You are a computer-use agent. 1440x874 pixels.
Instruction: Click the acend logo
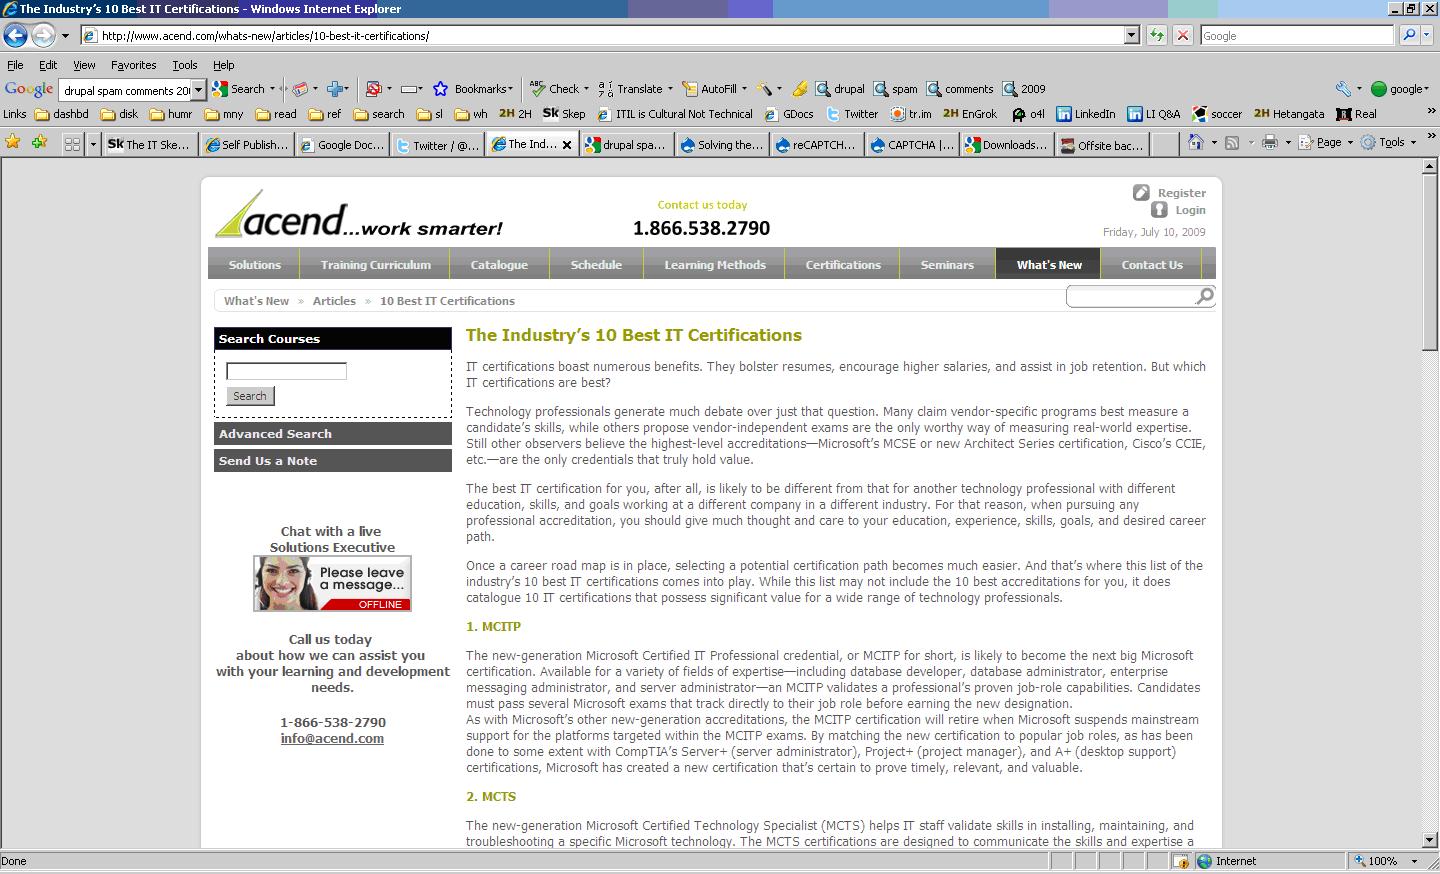pos(360,215)
